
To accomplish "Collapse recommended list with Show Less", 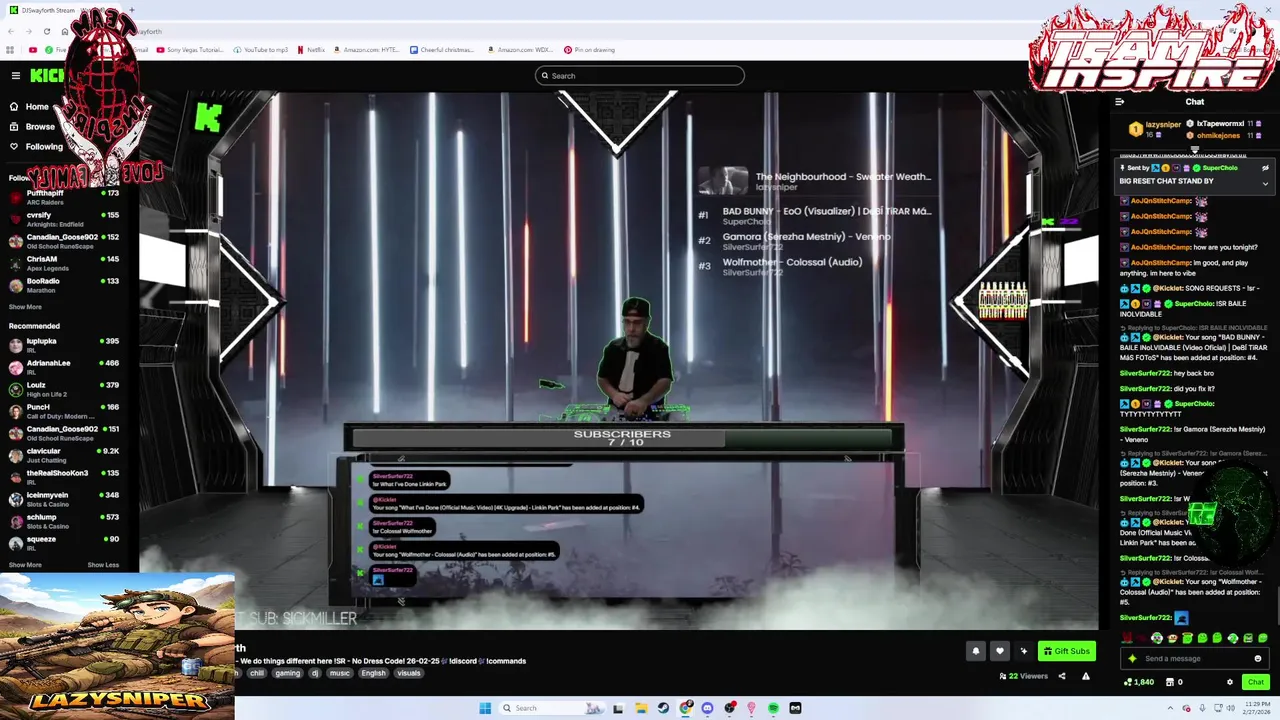I will (x=103, y=565).
